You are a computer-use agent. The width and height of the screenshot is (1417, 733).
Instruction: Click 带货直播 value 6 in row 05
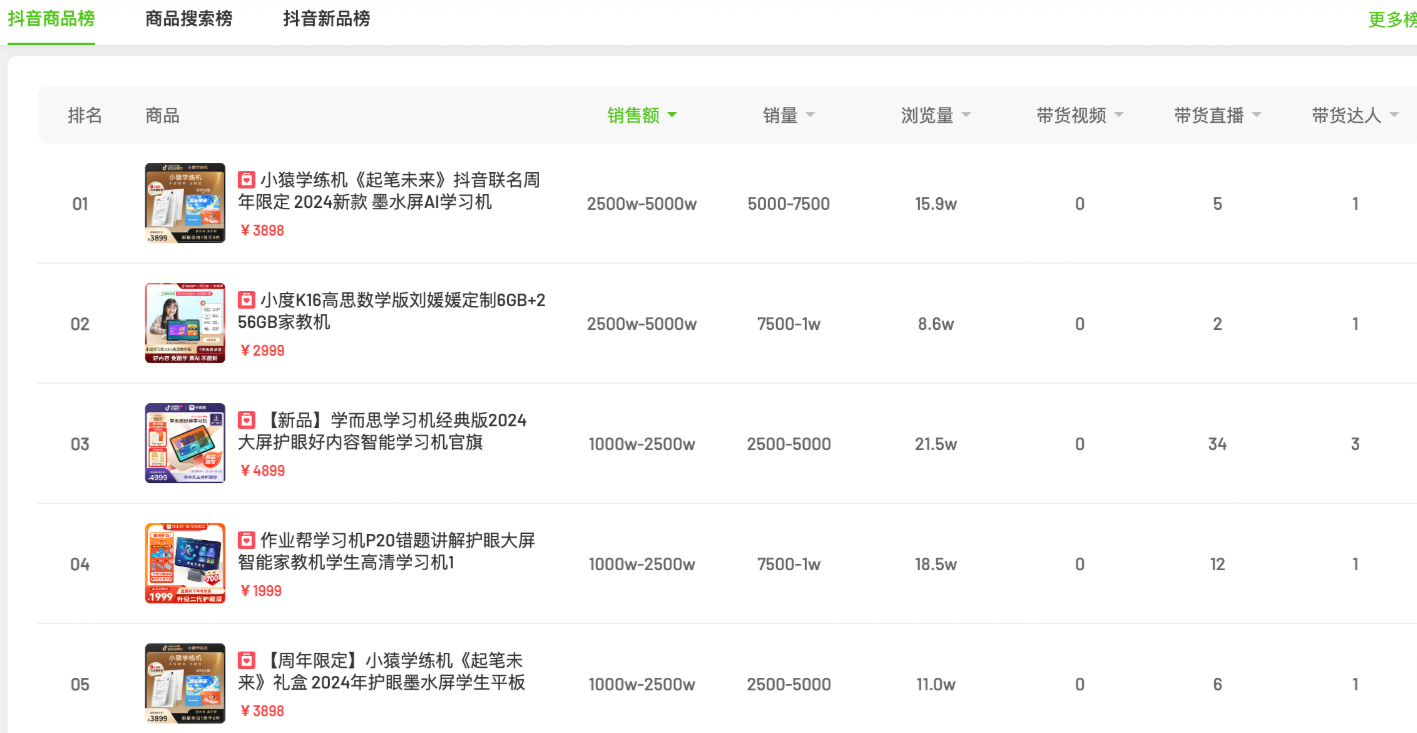tap(1217, 684)
